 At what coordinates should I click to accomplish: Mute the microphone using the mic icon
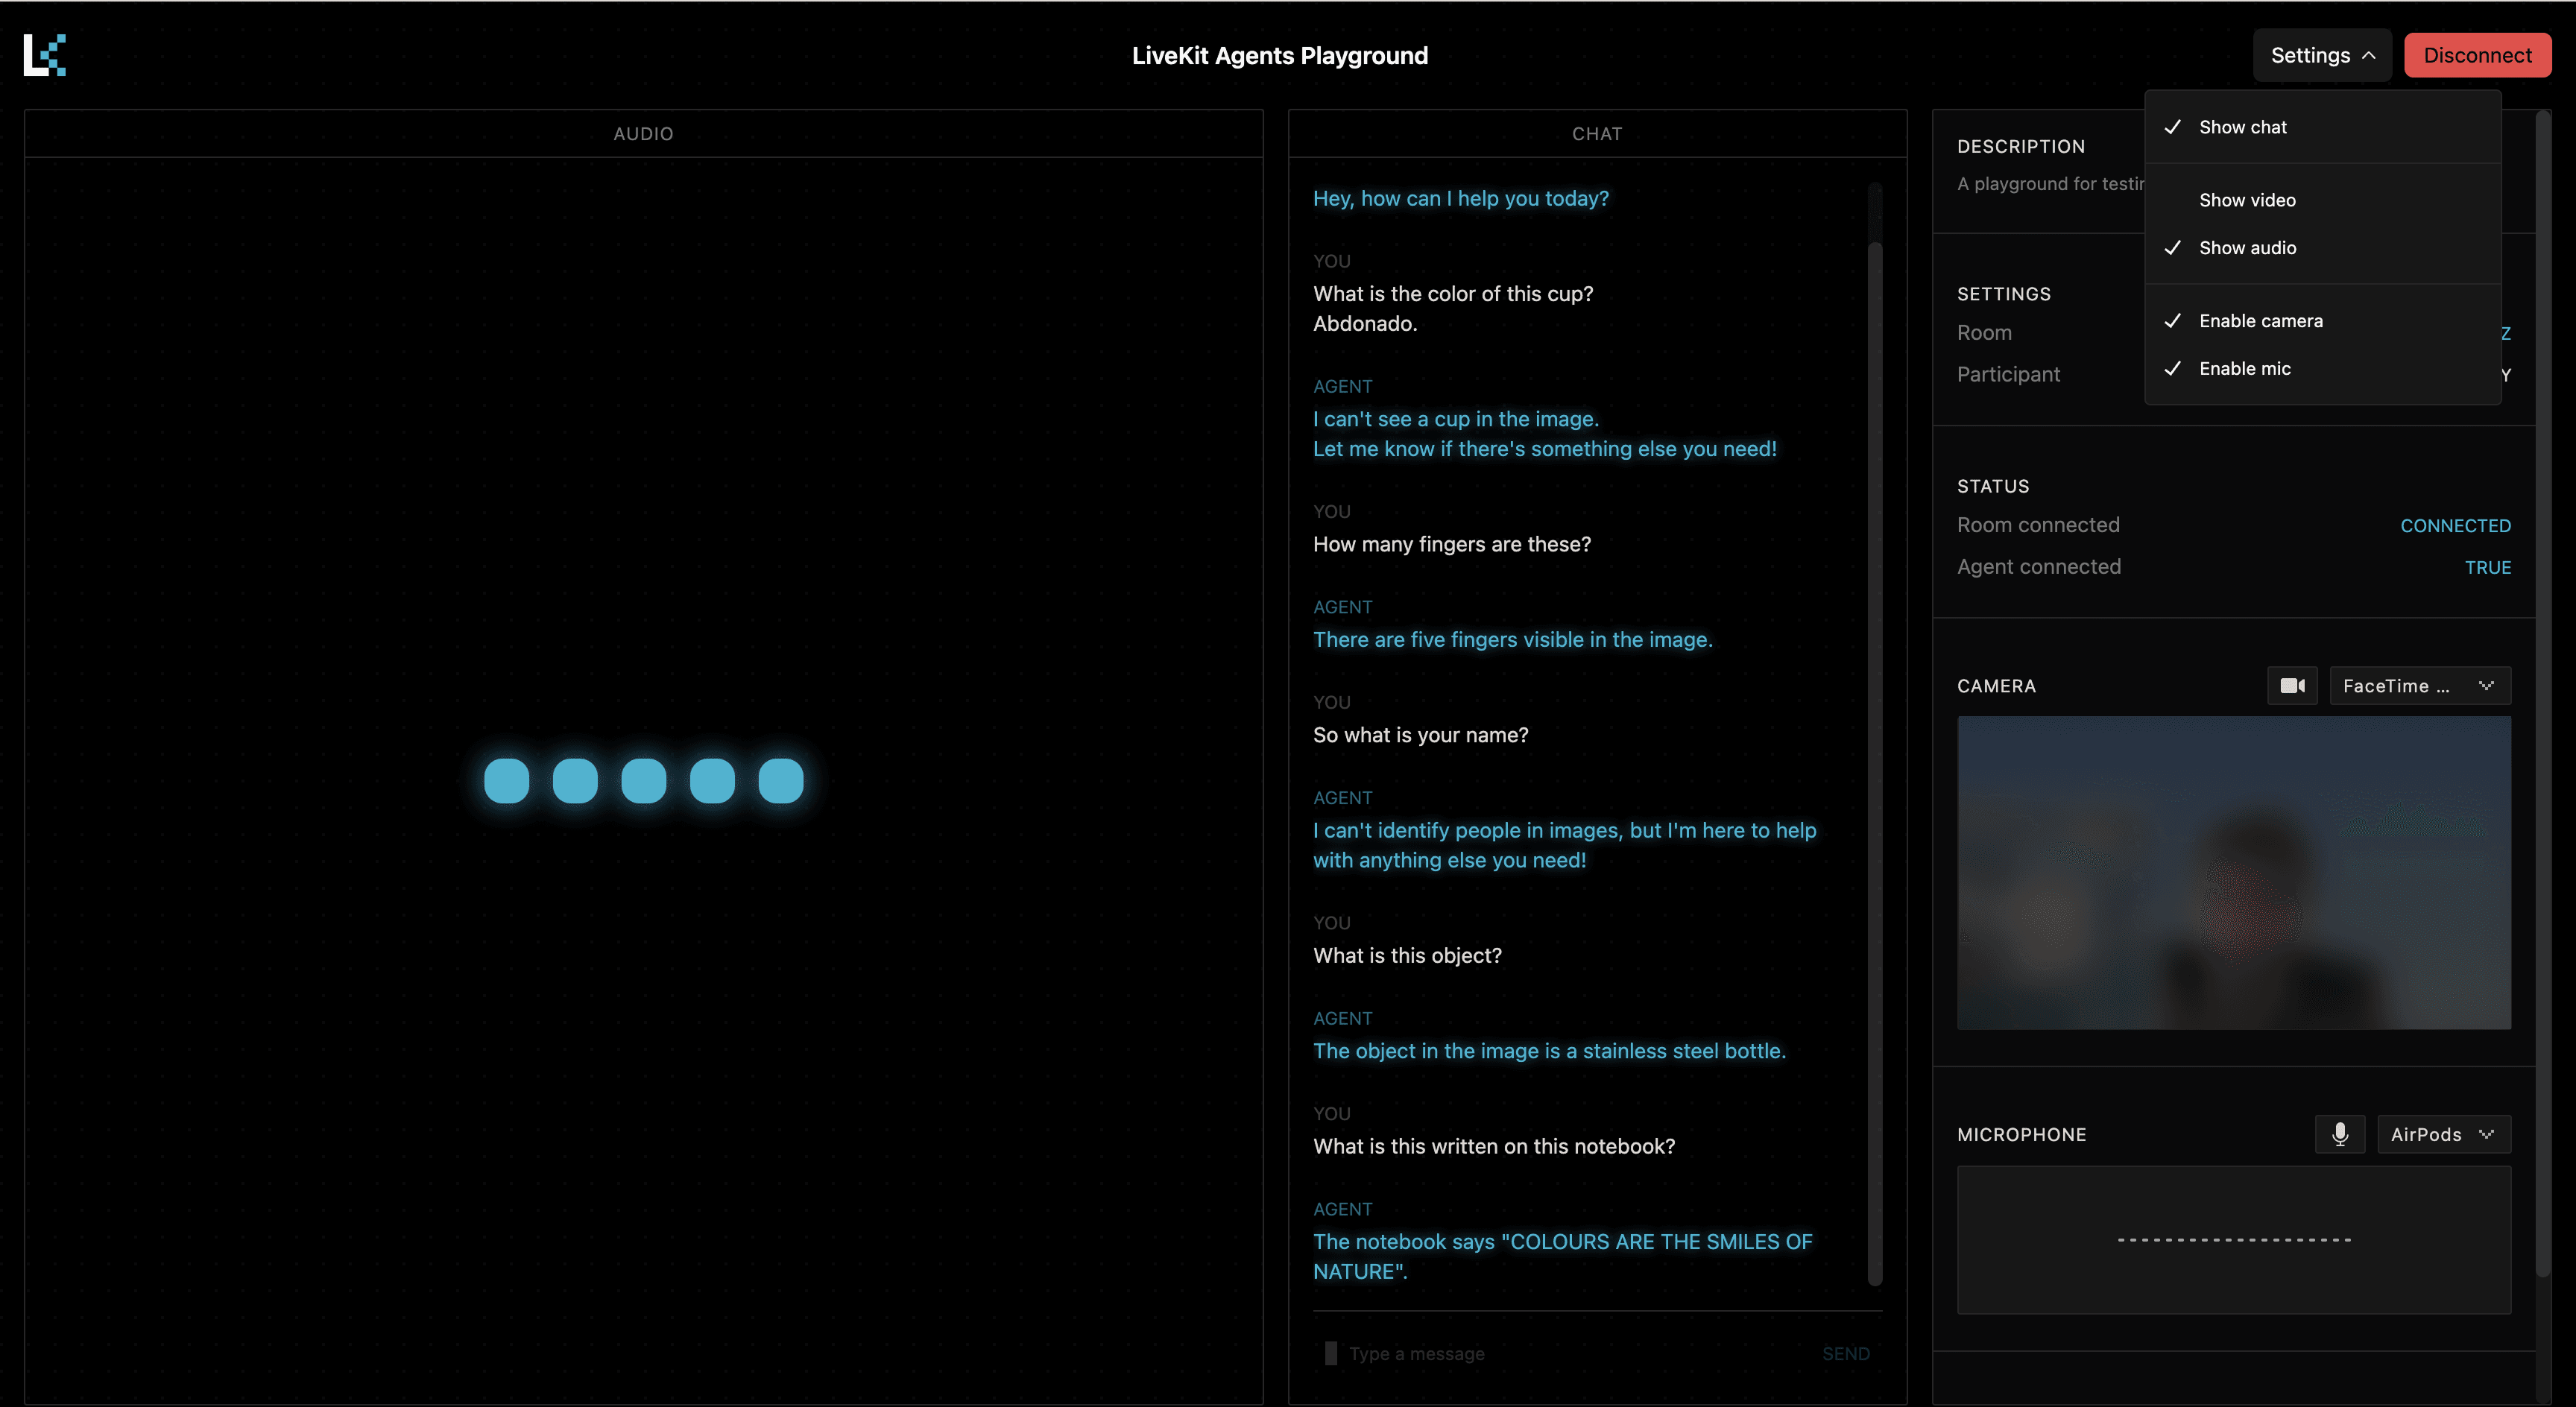tap(2340, 1134)
